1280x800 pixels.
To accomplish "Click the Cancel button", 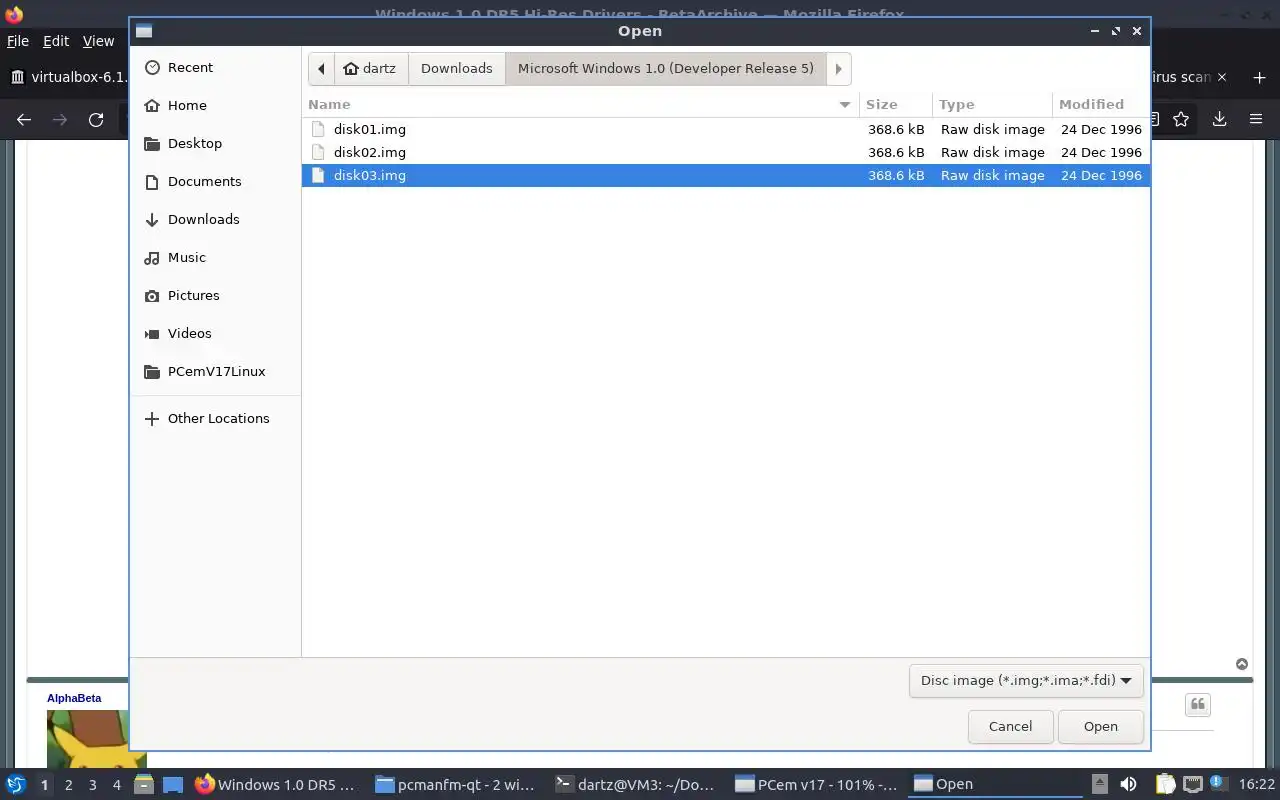I will pos(1010,726).
